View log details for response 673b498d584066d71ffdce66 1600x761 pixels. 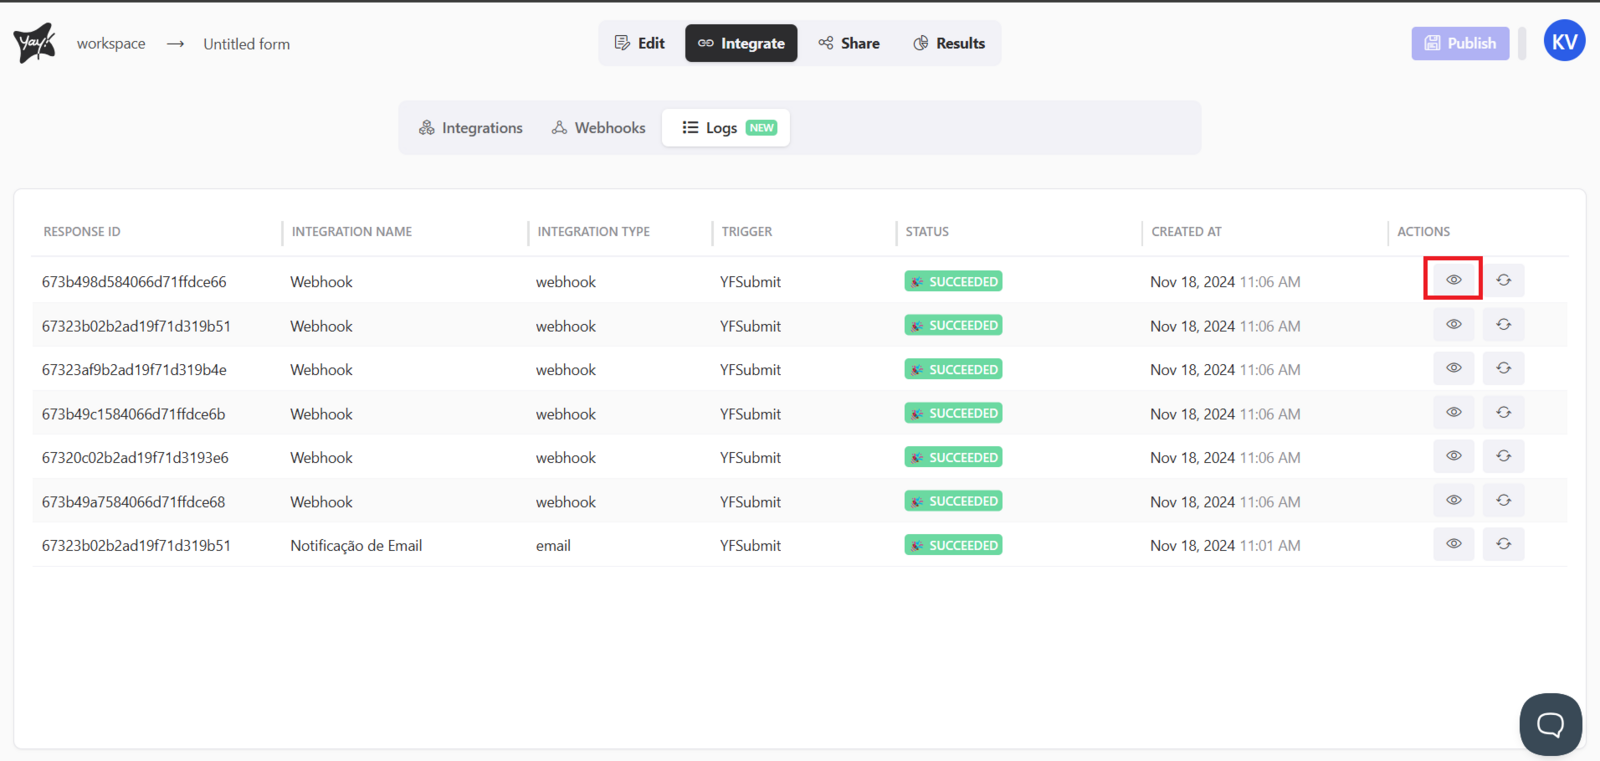pos(1453,280)
